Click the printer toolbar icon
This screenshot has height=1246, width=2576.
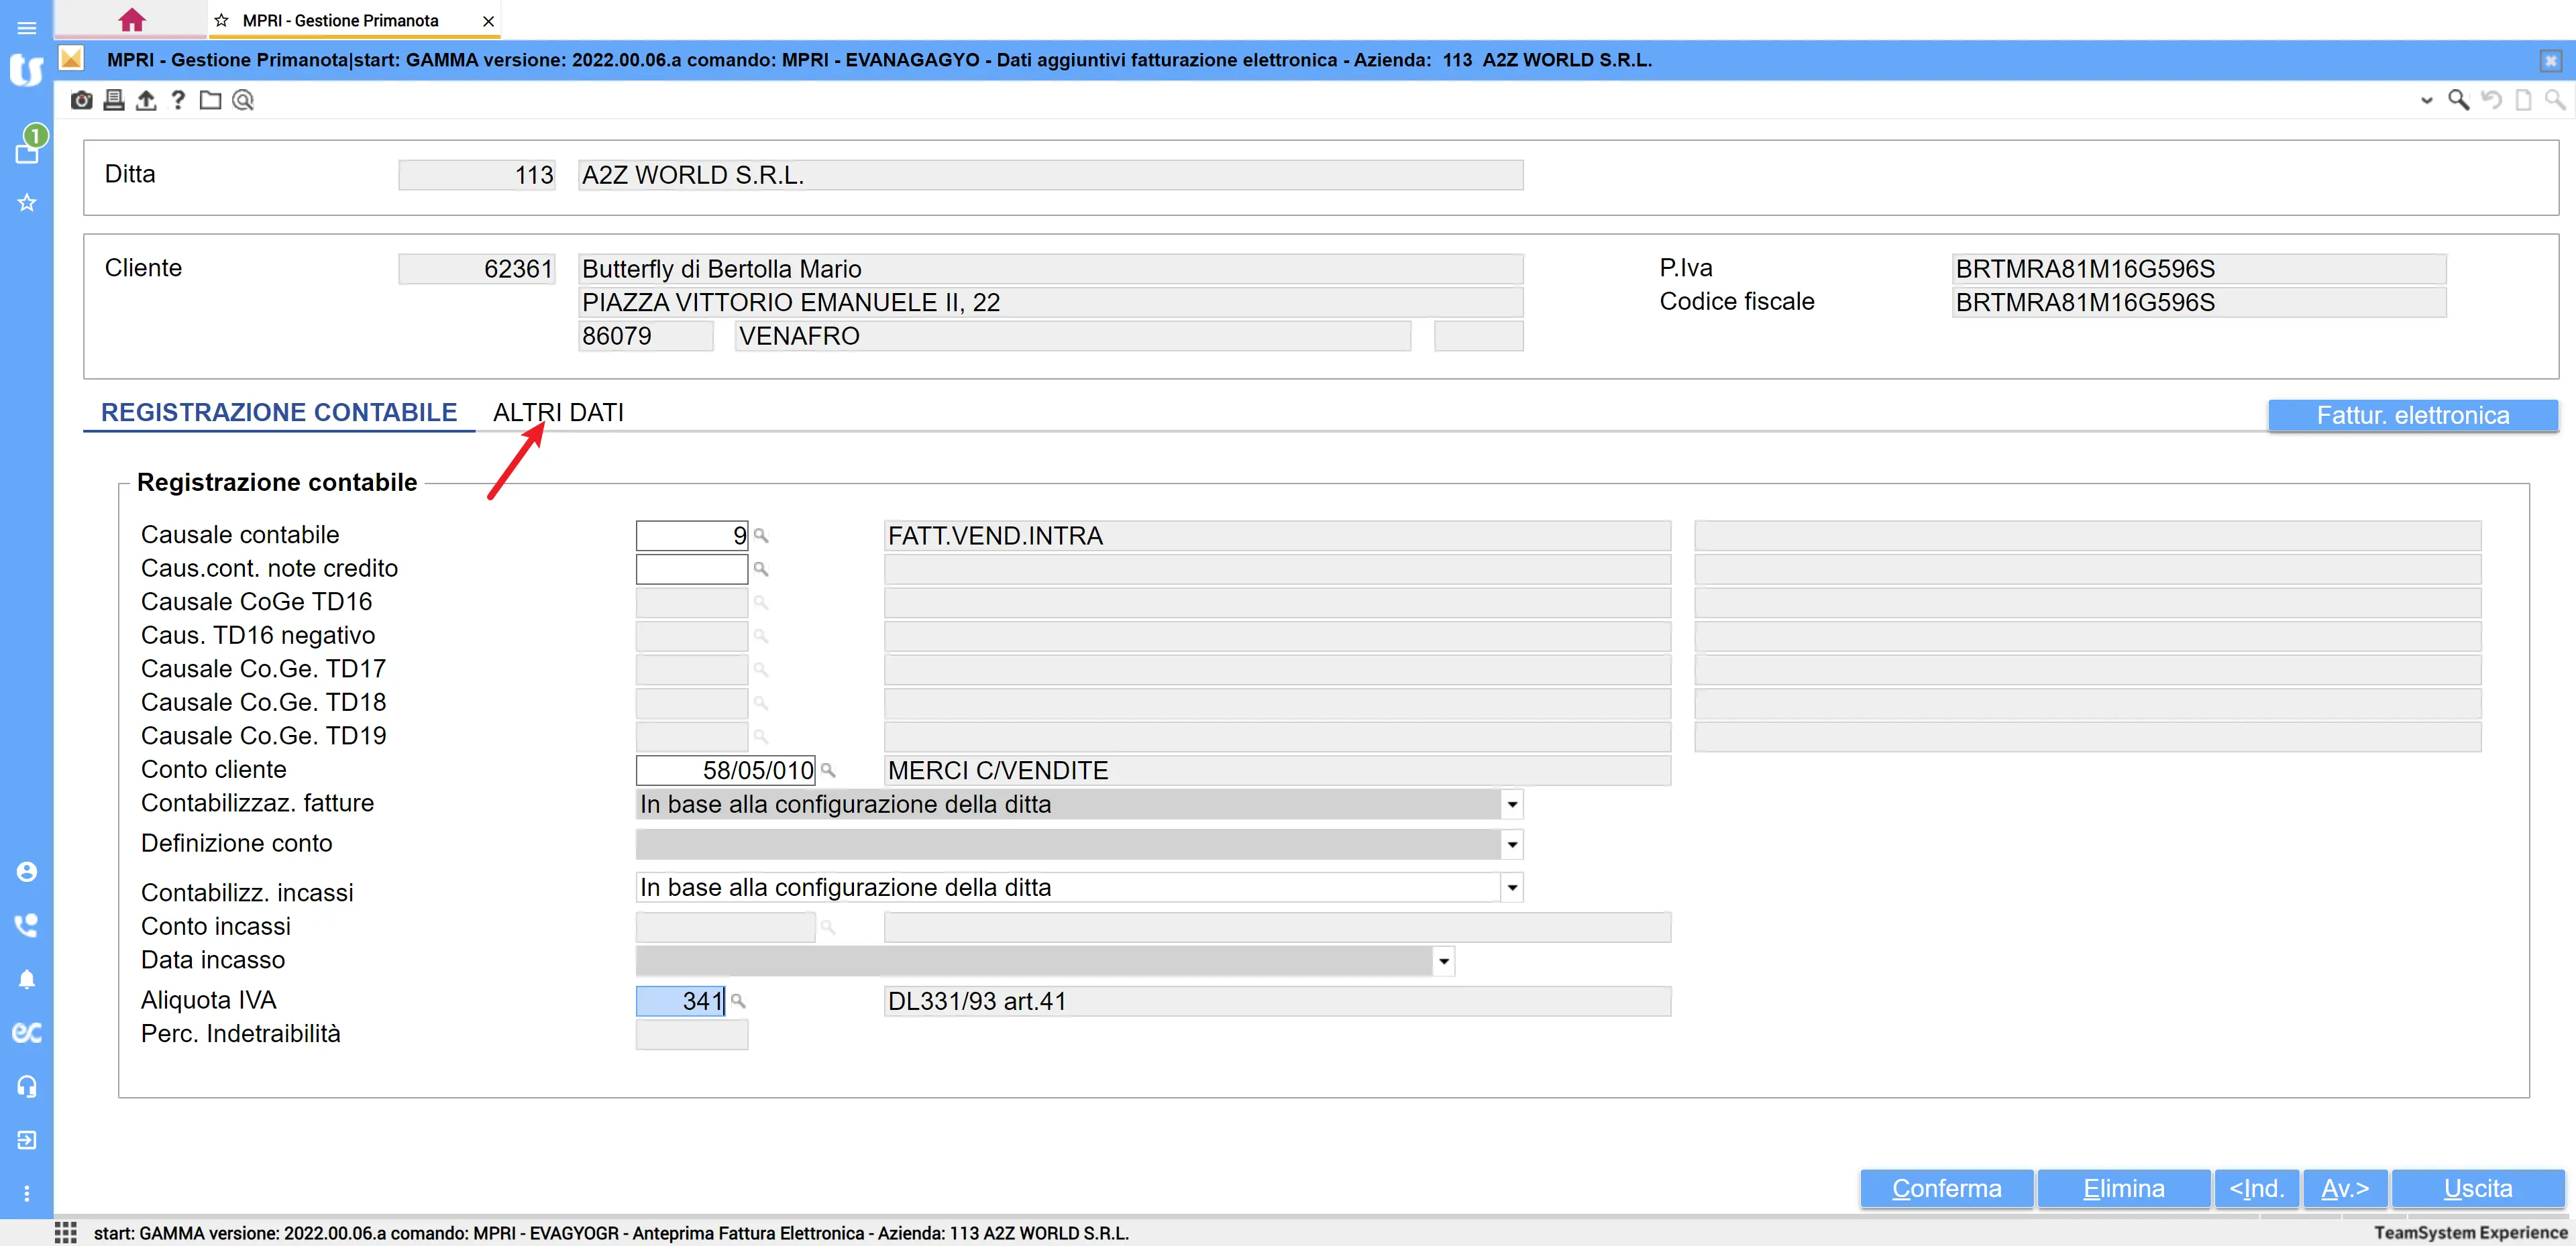114,100
